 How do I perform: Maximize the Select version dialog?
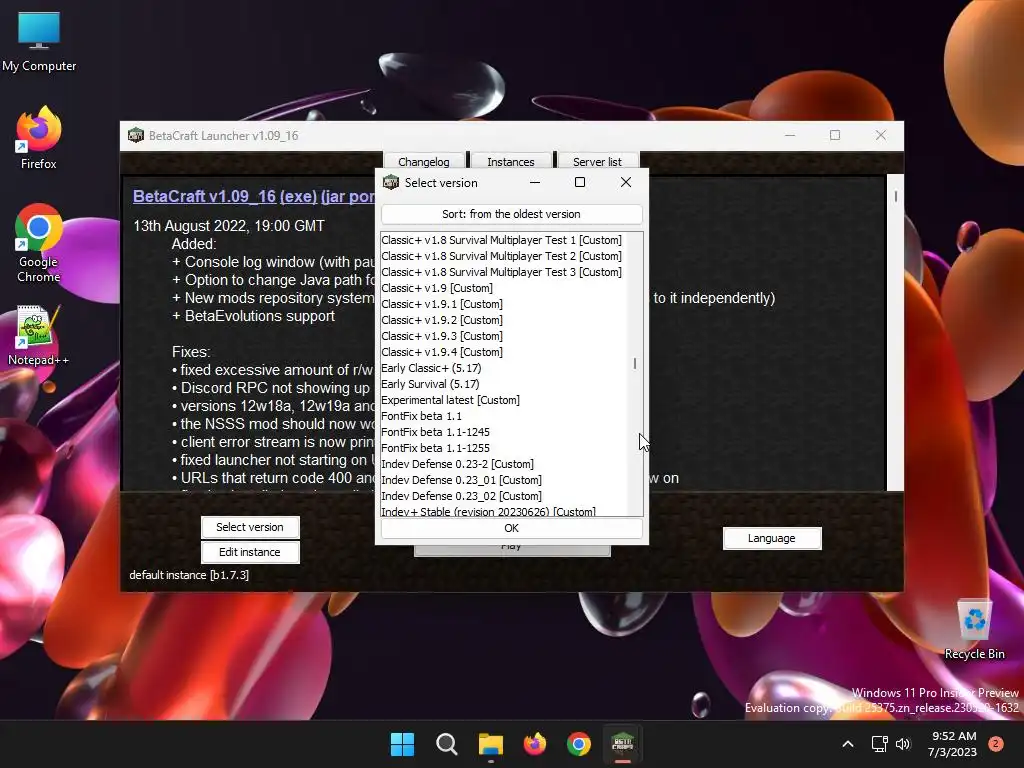coord(579,182)
